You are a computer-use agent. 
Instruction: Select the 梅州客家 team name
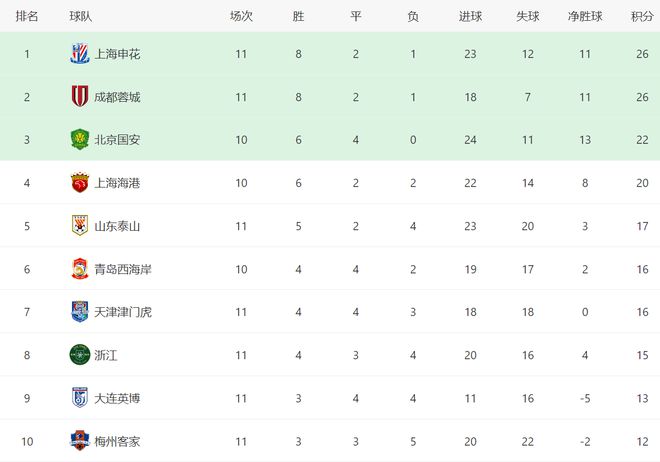pos(117,441)
